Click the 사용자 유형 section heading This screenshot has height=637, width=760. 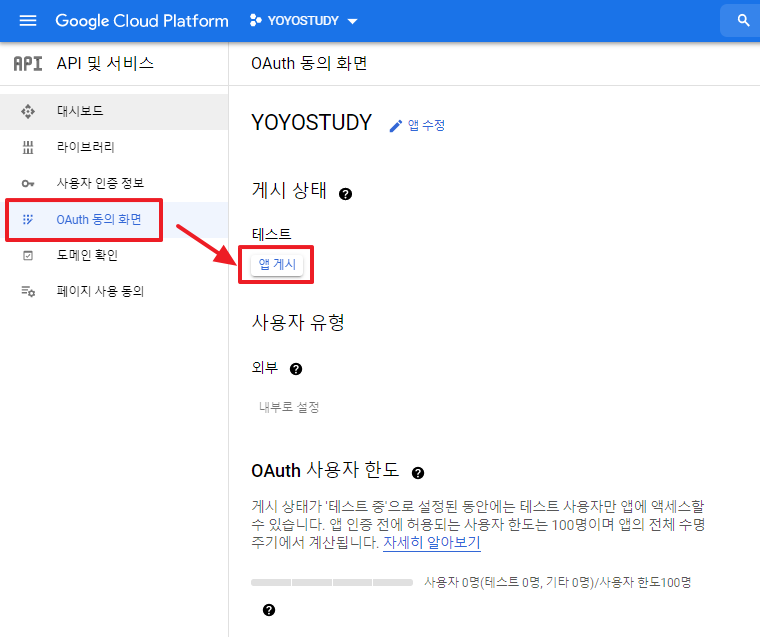click(298, 322)
